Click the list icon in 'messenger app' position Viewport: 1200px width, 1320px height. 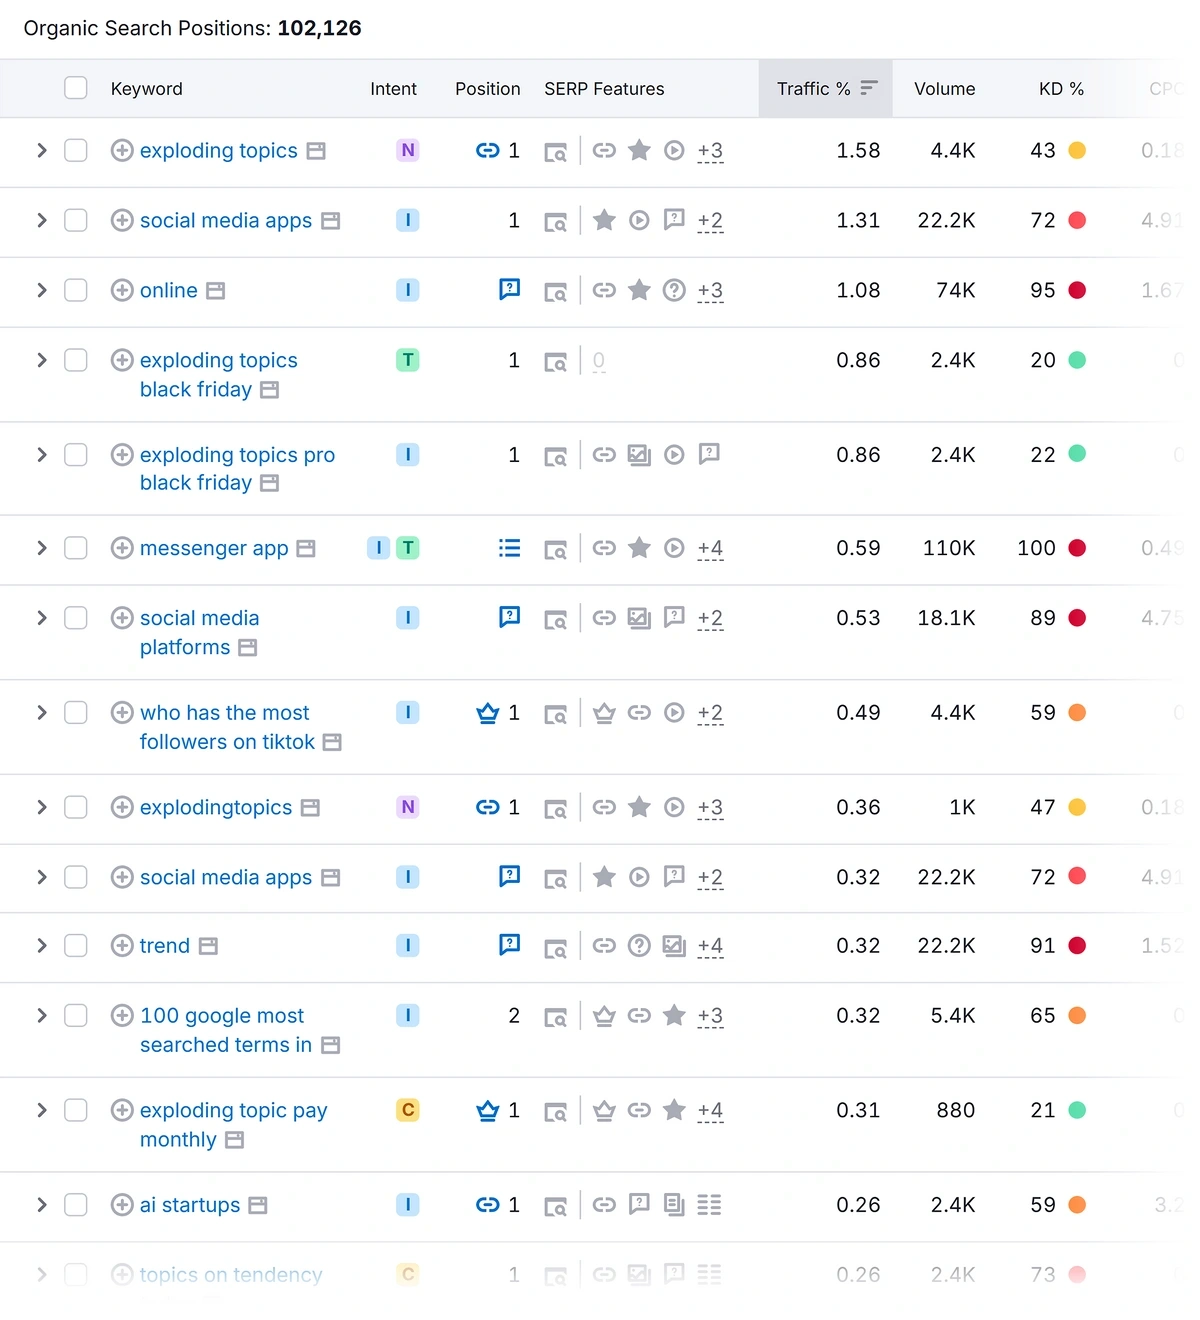pyautogui.click(x=509, y=548)
